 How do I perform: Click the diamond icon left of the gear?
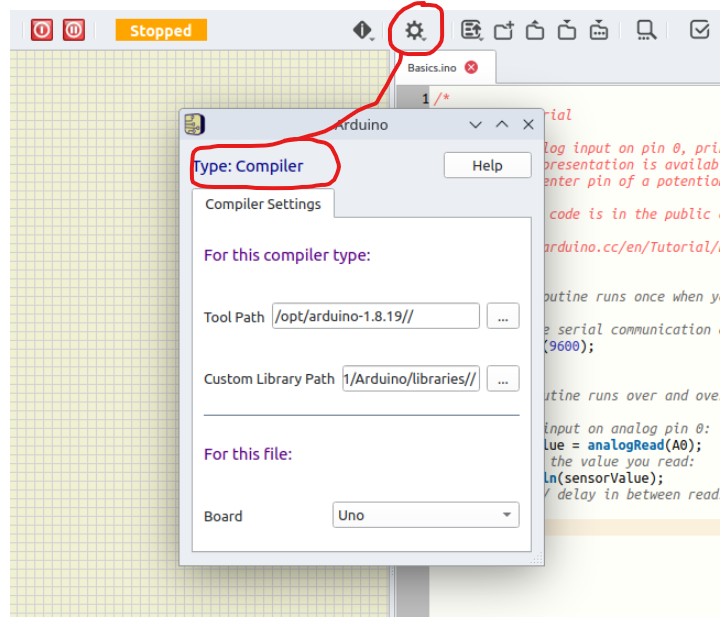[363, 30]
